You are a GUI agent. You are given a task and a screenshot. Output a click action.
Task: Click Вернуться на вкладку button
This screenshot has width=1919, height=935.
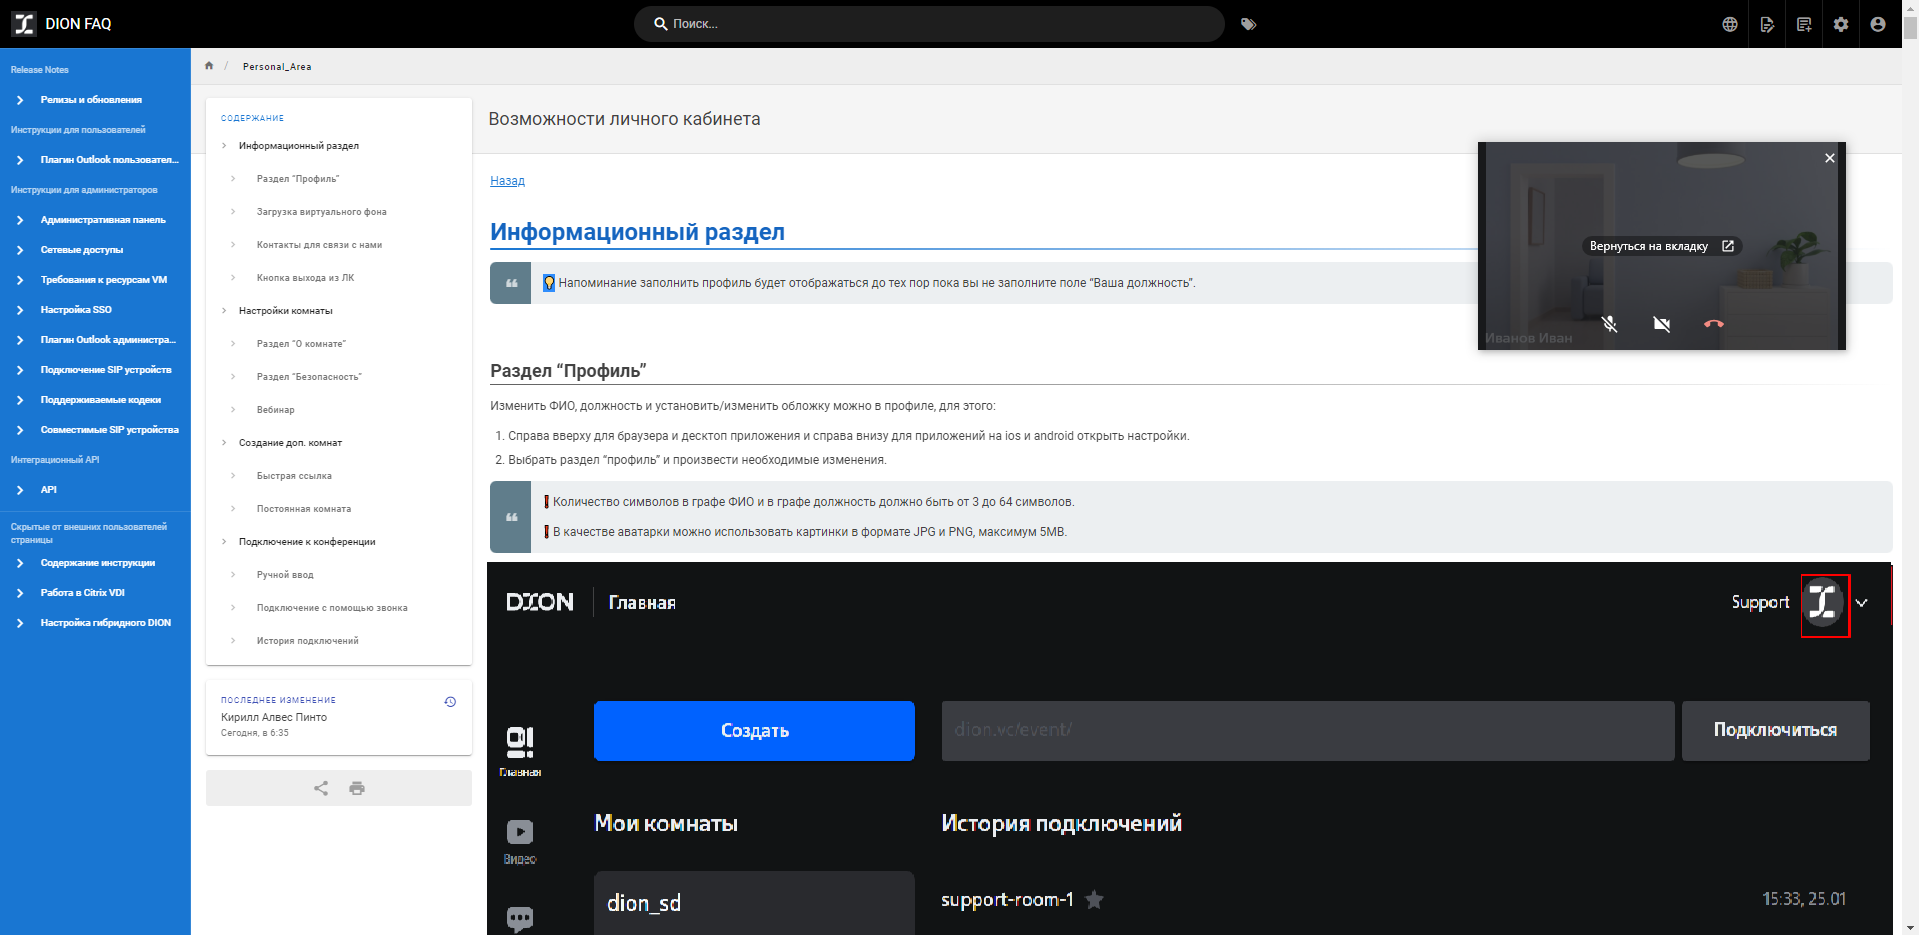click(1662, 246)
